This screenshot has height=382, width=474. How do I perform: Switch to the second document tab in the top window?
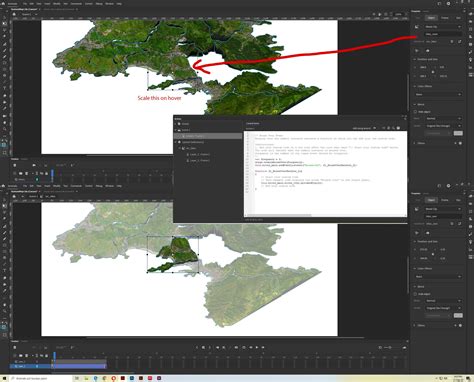tap(59, 9)
